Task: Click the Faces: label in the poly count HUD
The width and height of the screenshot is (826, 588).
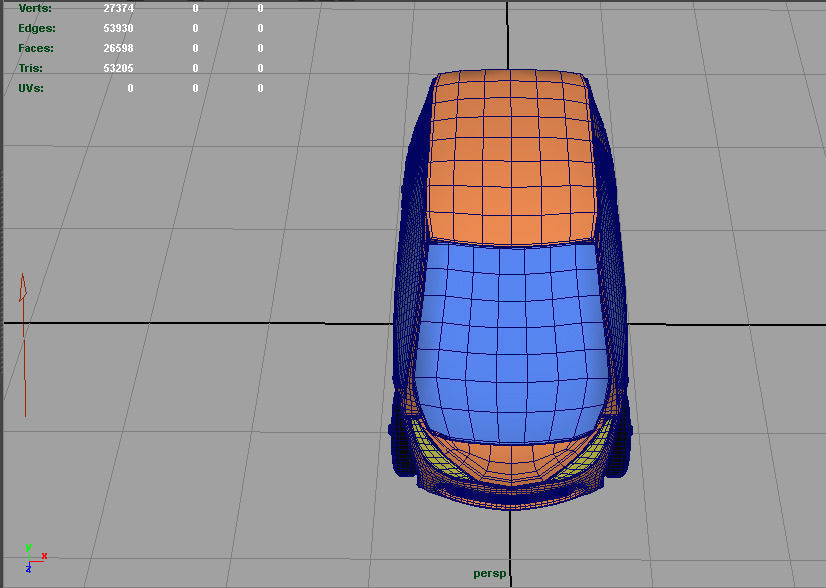Action: tap(36, 48)
